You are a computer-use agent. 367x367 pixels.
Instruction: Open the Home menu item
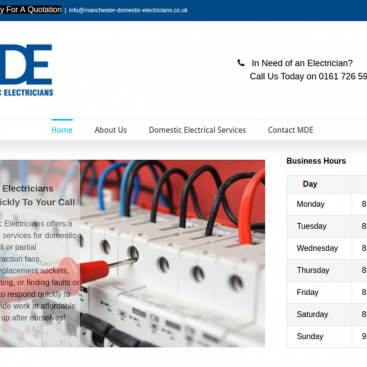click(x=62, y=130)
